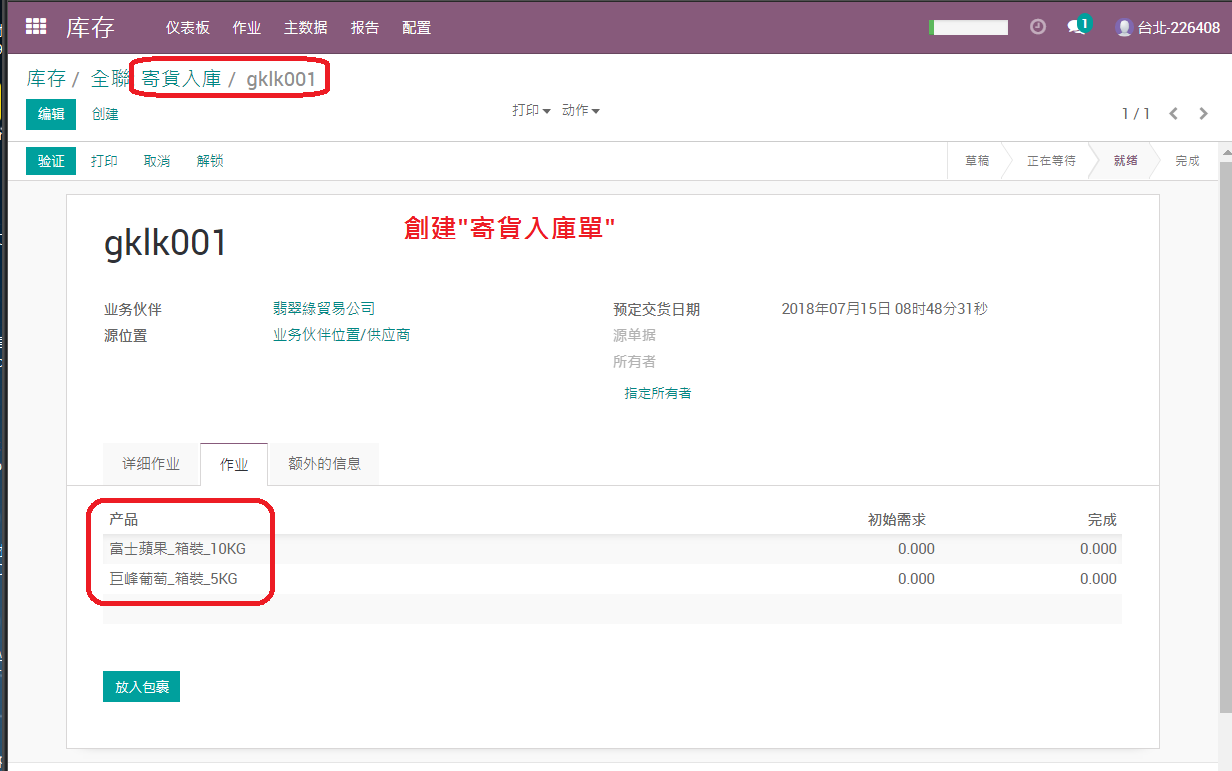The width and height of the screenshot is (1232, 771).
Task: Open the apps grid menu icon
Action: coord(36,27)
